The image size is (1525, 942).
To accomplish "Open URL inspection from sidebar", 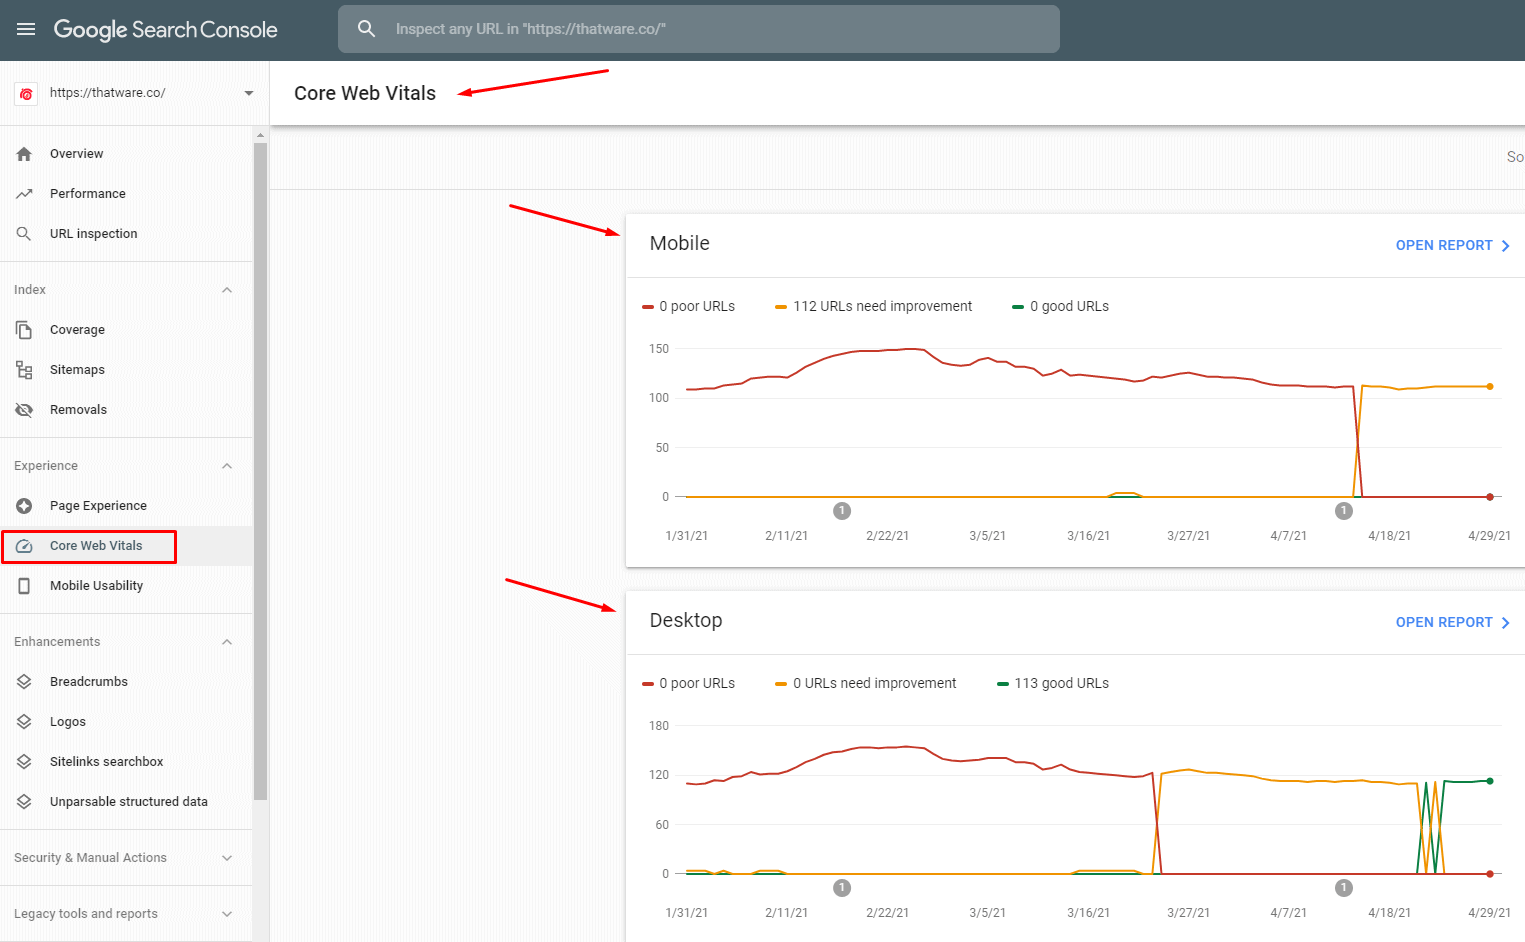I will (126, 234).
